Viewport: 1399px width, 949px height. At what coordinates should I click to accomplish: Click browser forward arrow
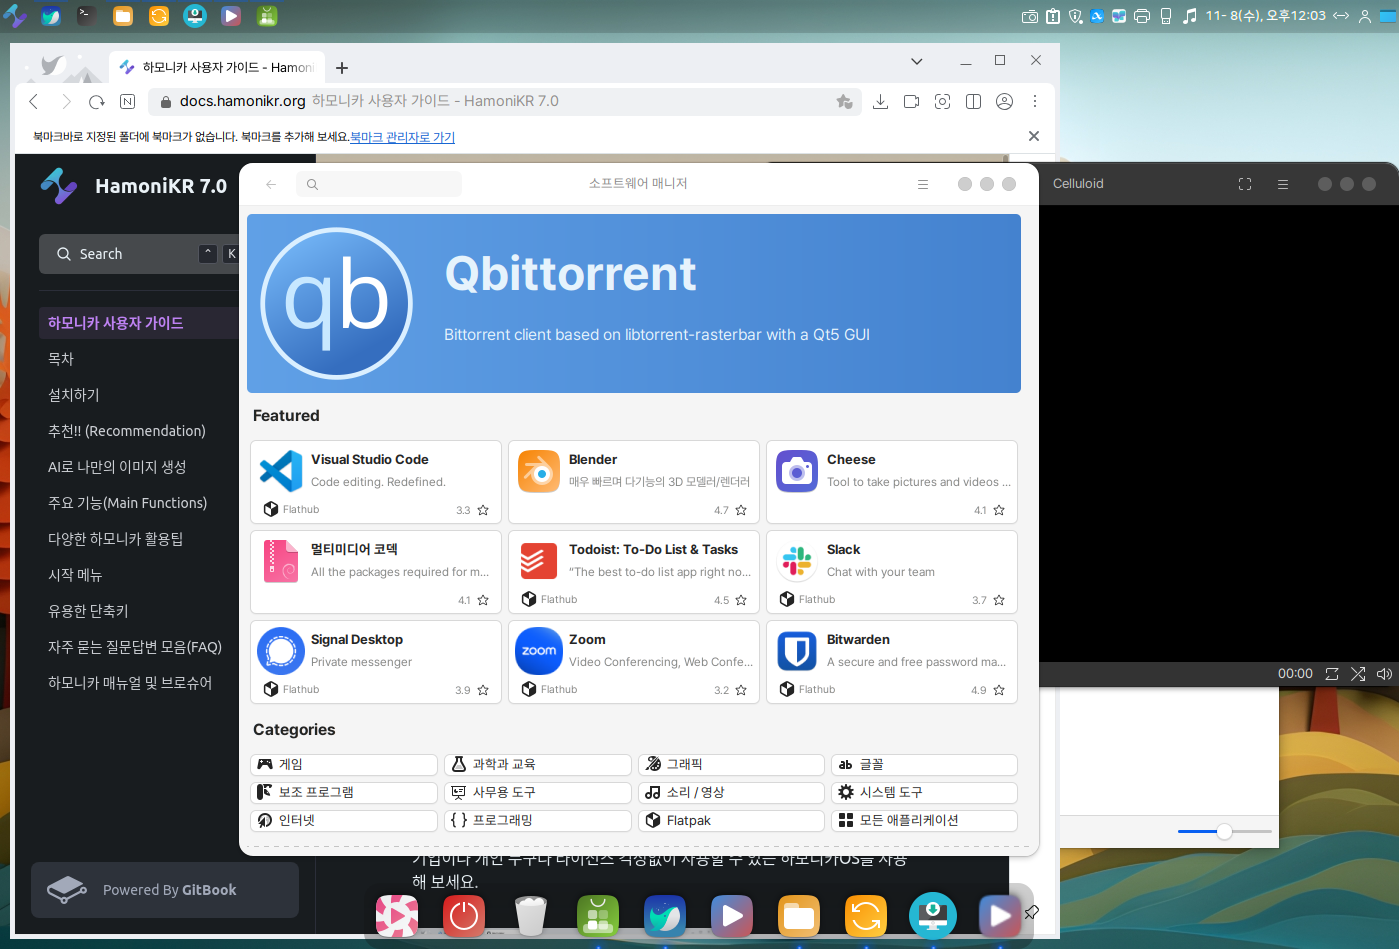pyautogui.click(x=66, y=101)
